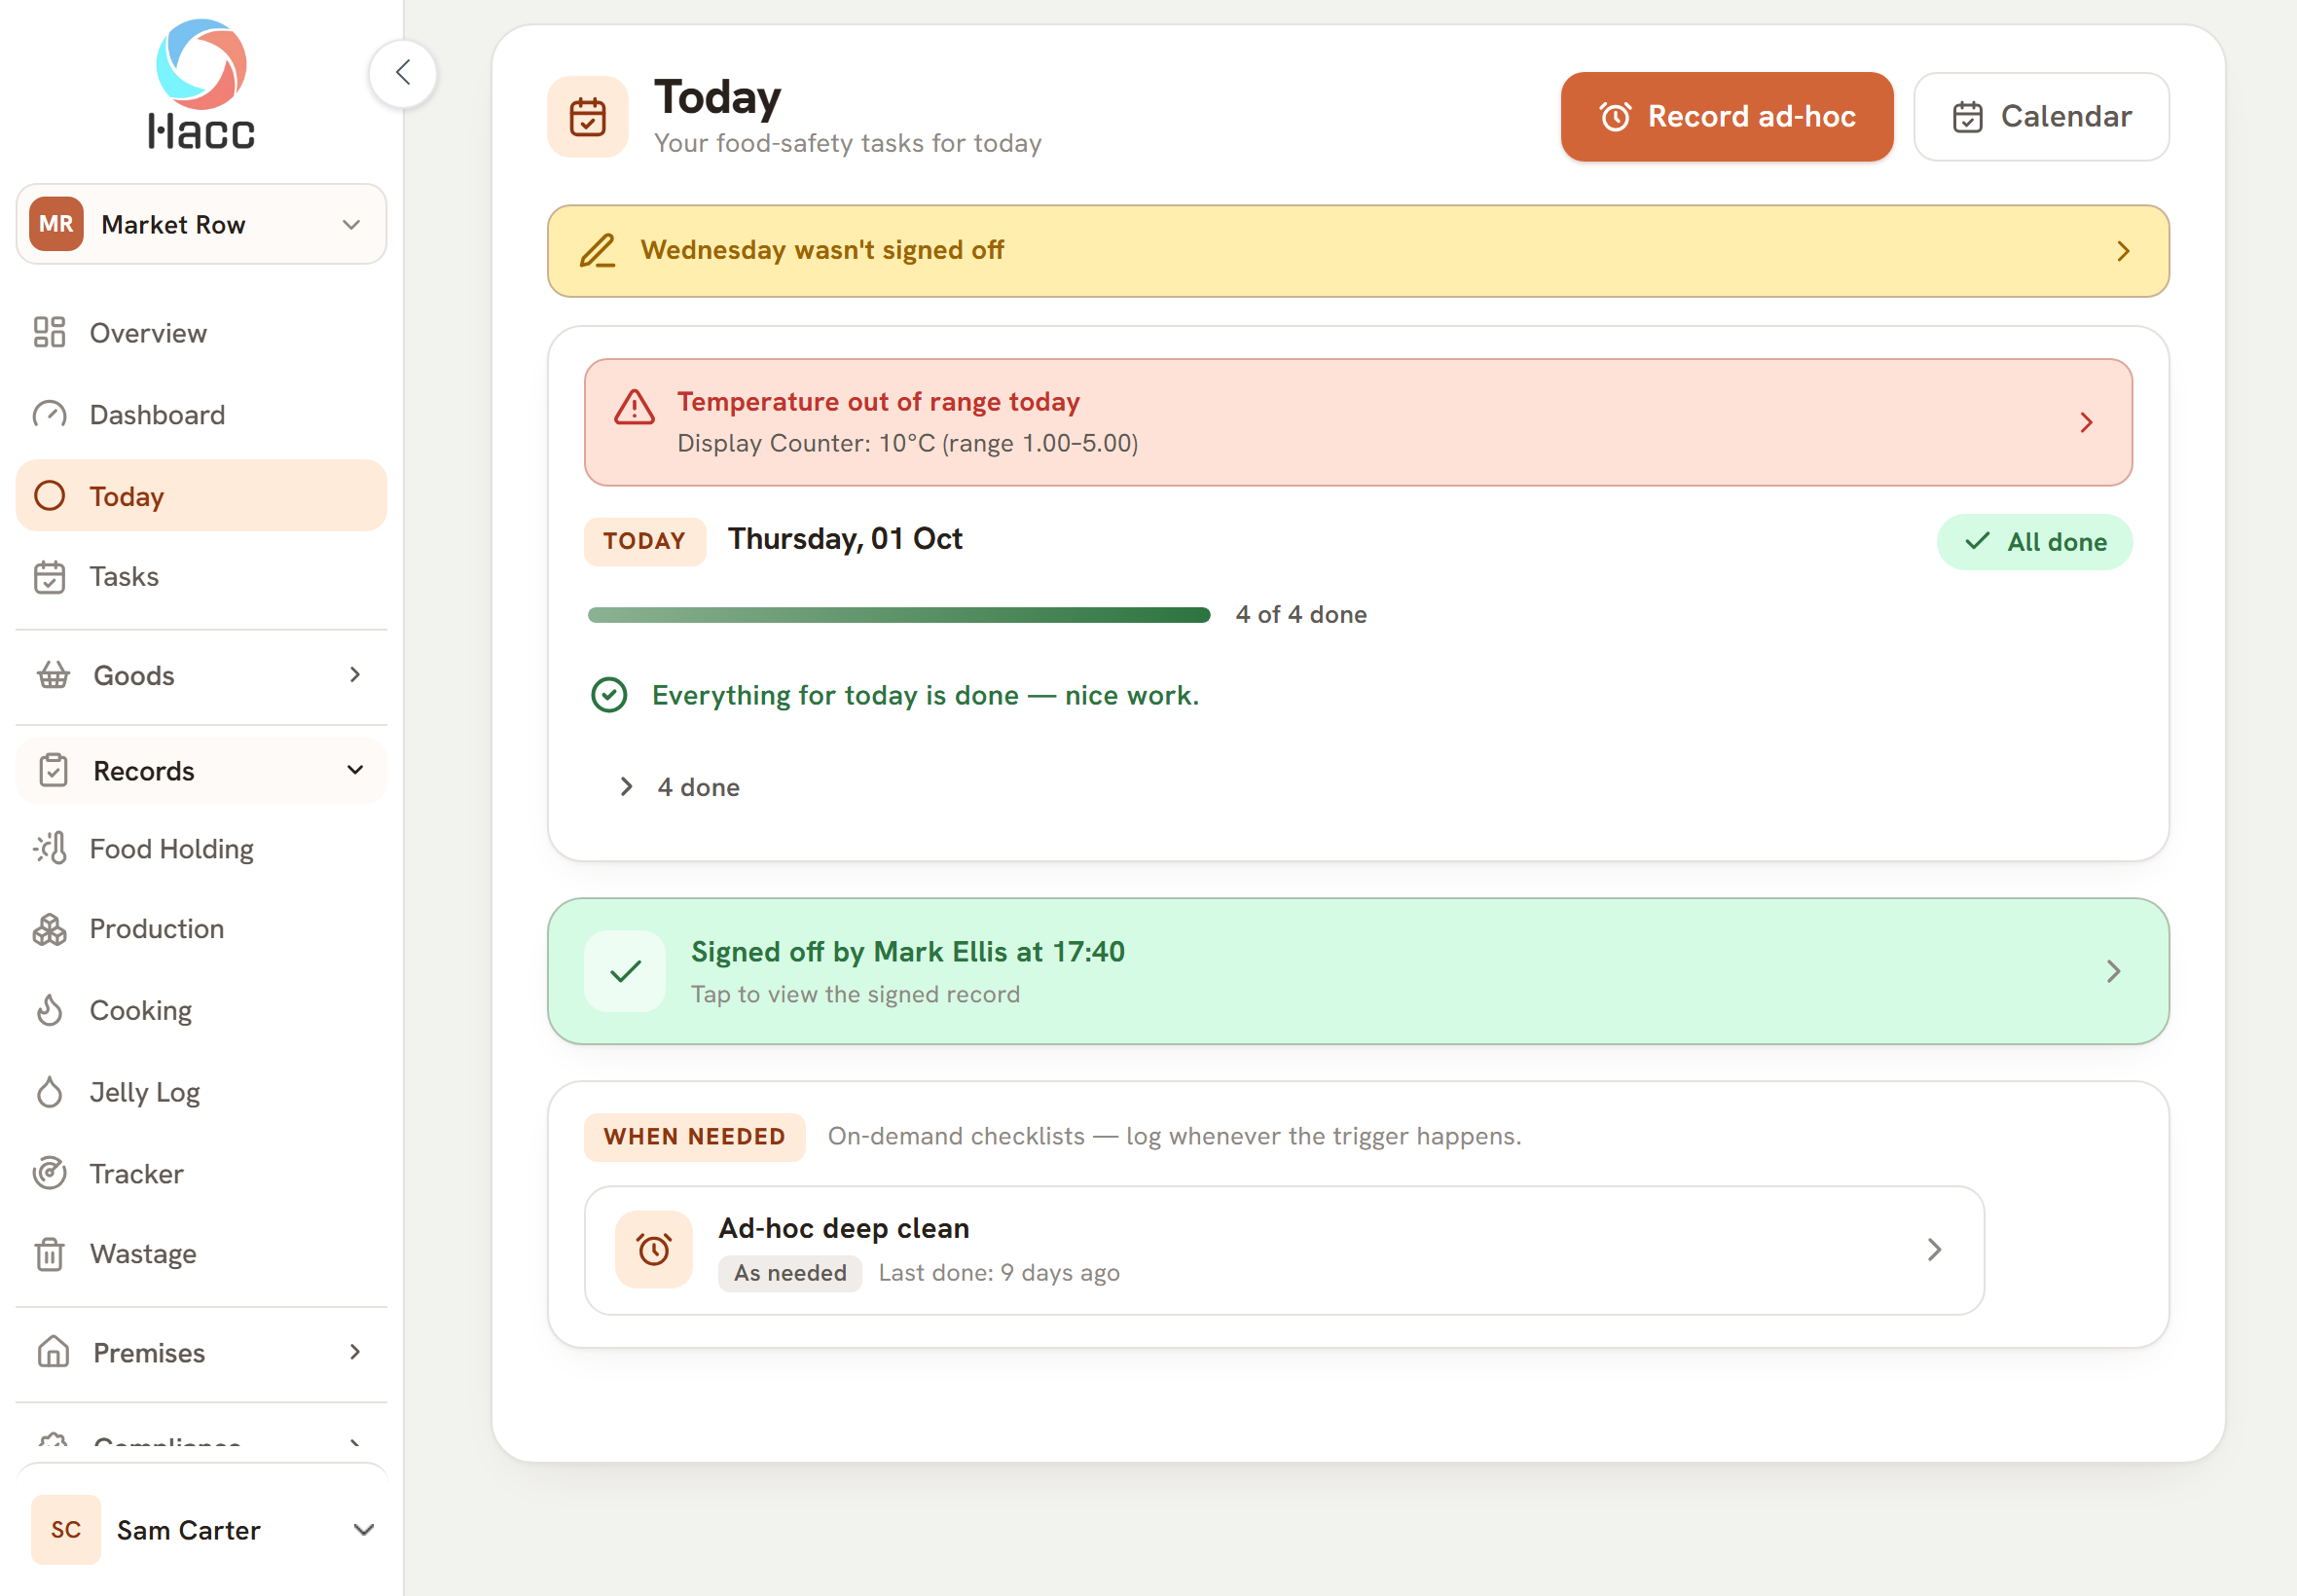Viewport: 2297px width, 1596px height.
Task: Open the Tasks page
Action: [201, 577]
